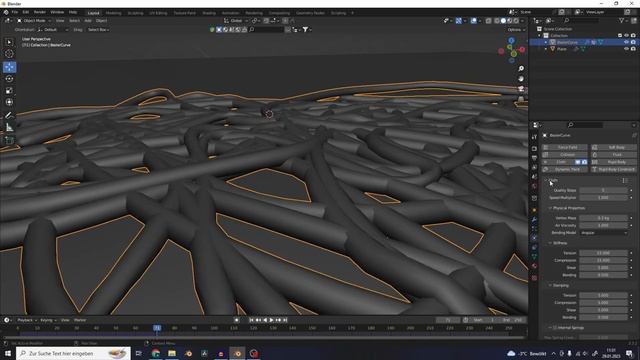Open the Edit menu
This screenshot has width=640, height=360.
coord(26,12)
